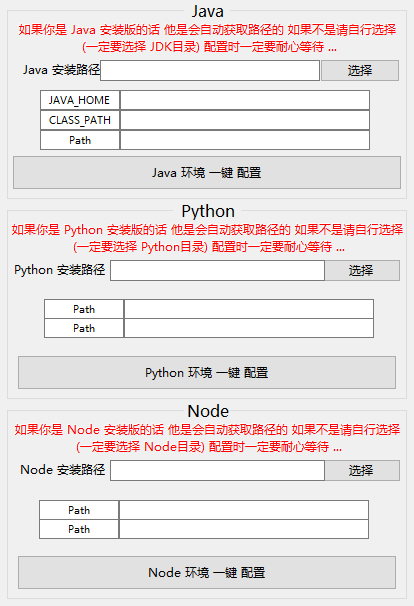Click the Python group box title
The height and width of the screenshot is (606, 414).
point(208,211)
